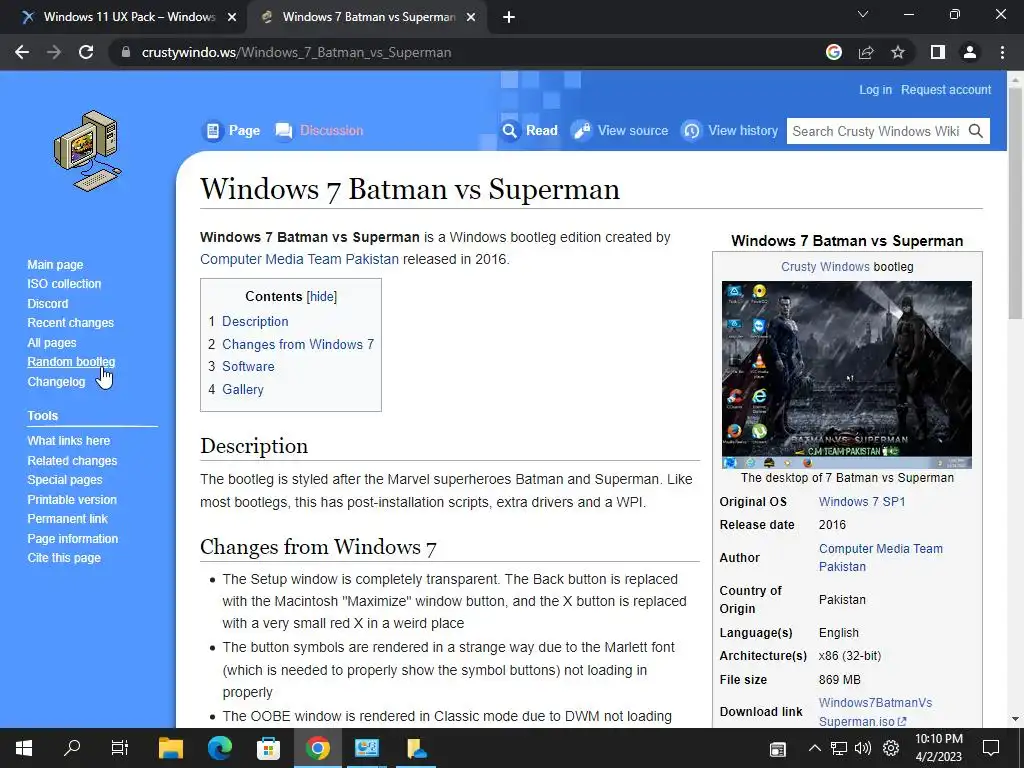Open the volume speaker tray icon
Image resolution: width=1024 pixels, height=768 pixels.
pyautogui.click(x=863, y=748)
